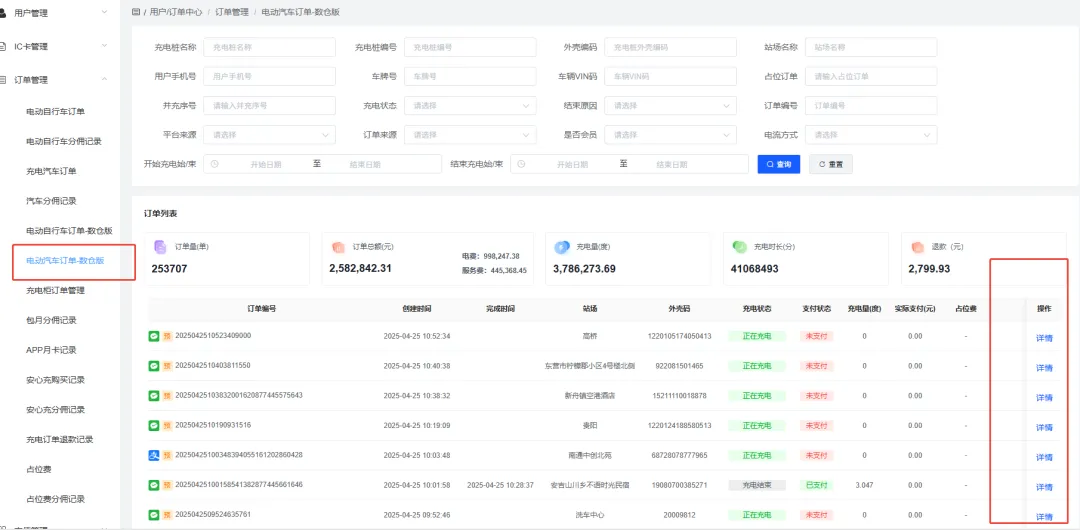This screenshot has width=1080, height=530.
Task: Open the 电流方式 dropdown filter
Action: pyautogui.click(x=870, y=135)
